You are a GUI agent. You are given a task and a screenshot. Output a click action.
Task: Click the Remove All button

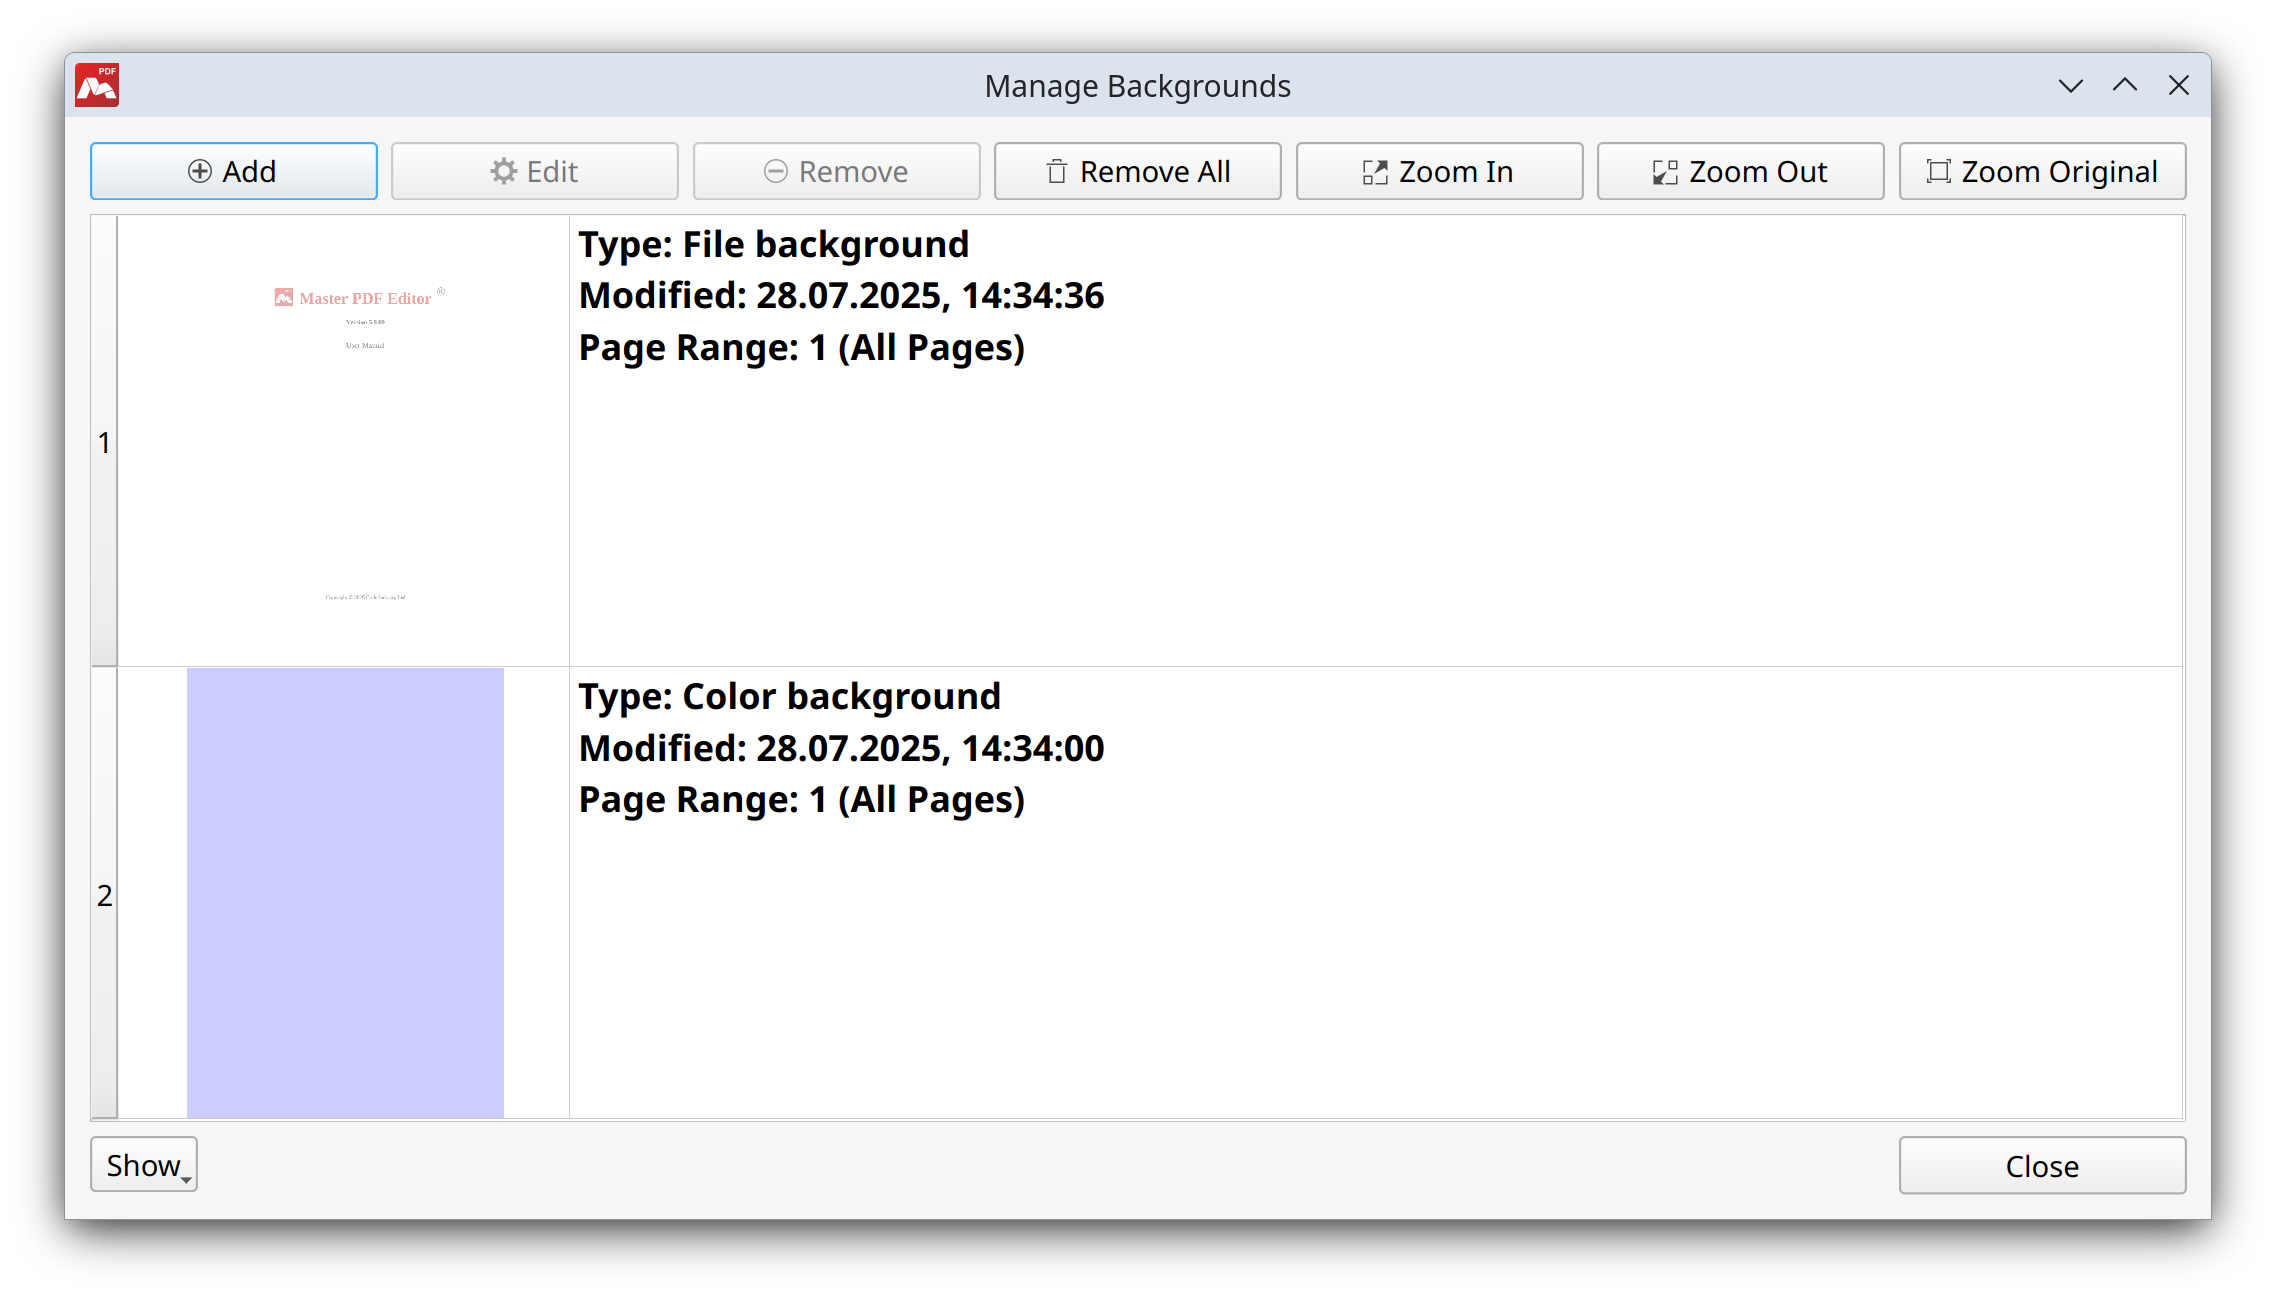pos(1137,171)
